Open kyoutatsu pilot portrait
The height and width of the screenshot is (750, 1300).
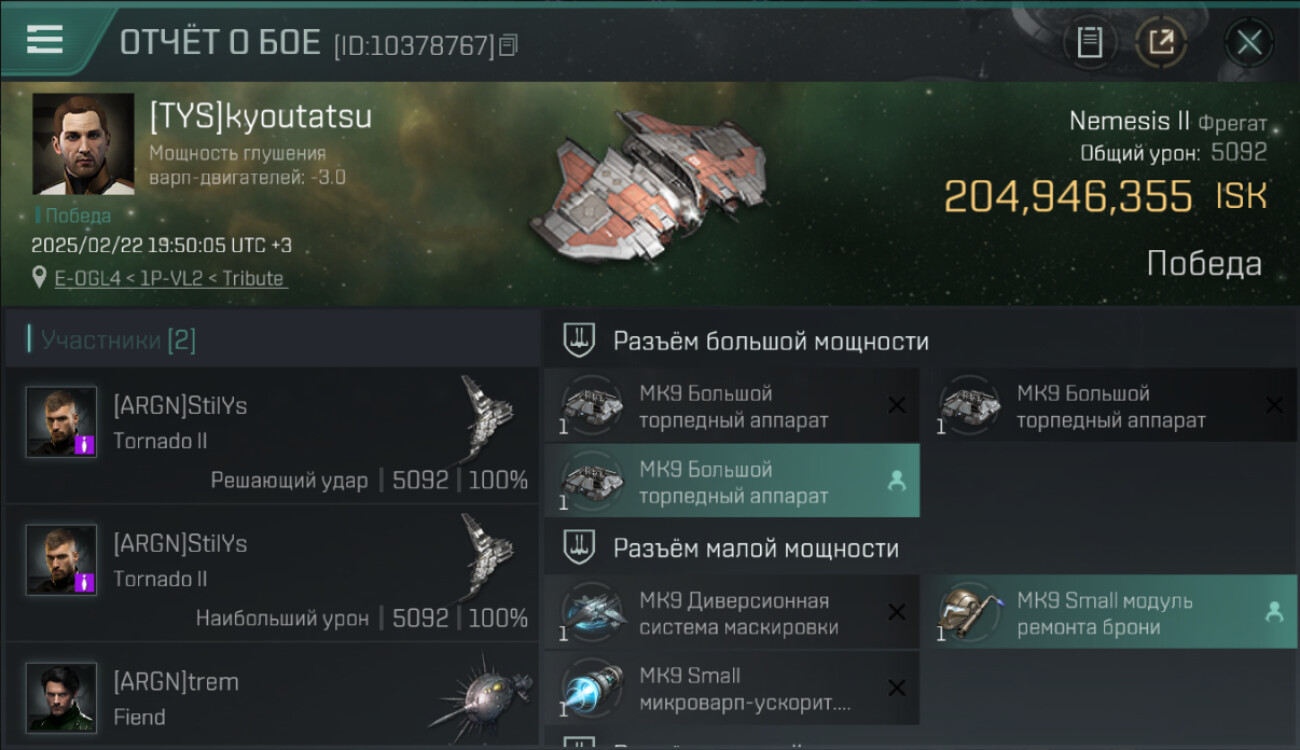(x=83, y=144)
